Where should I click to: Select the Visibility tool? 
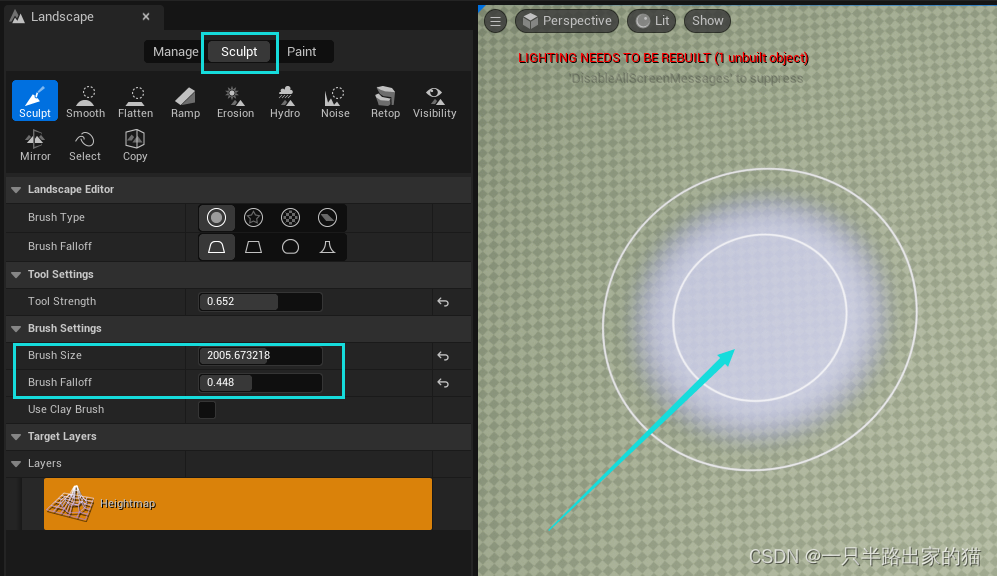coord(434,102)
